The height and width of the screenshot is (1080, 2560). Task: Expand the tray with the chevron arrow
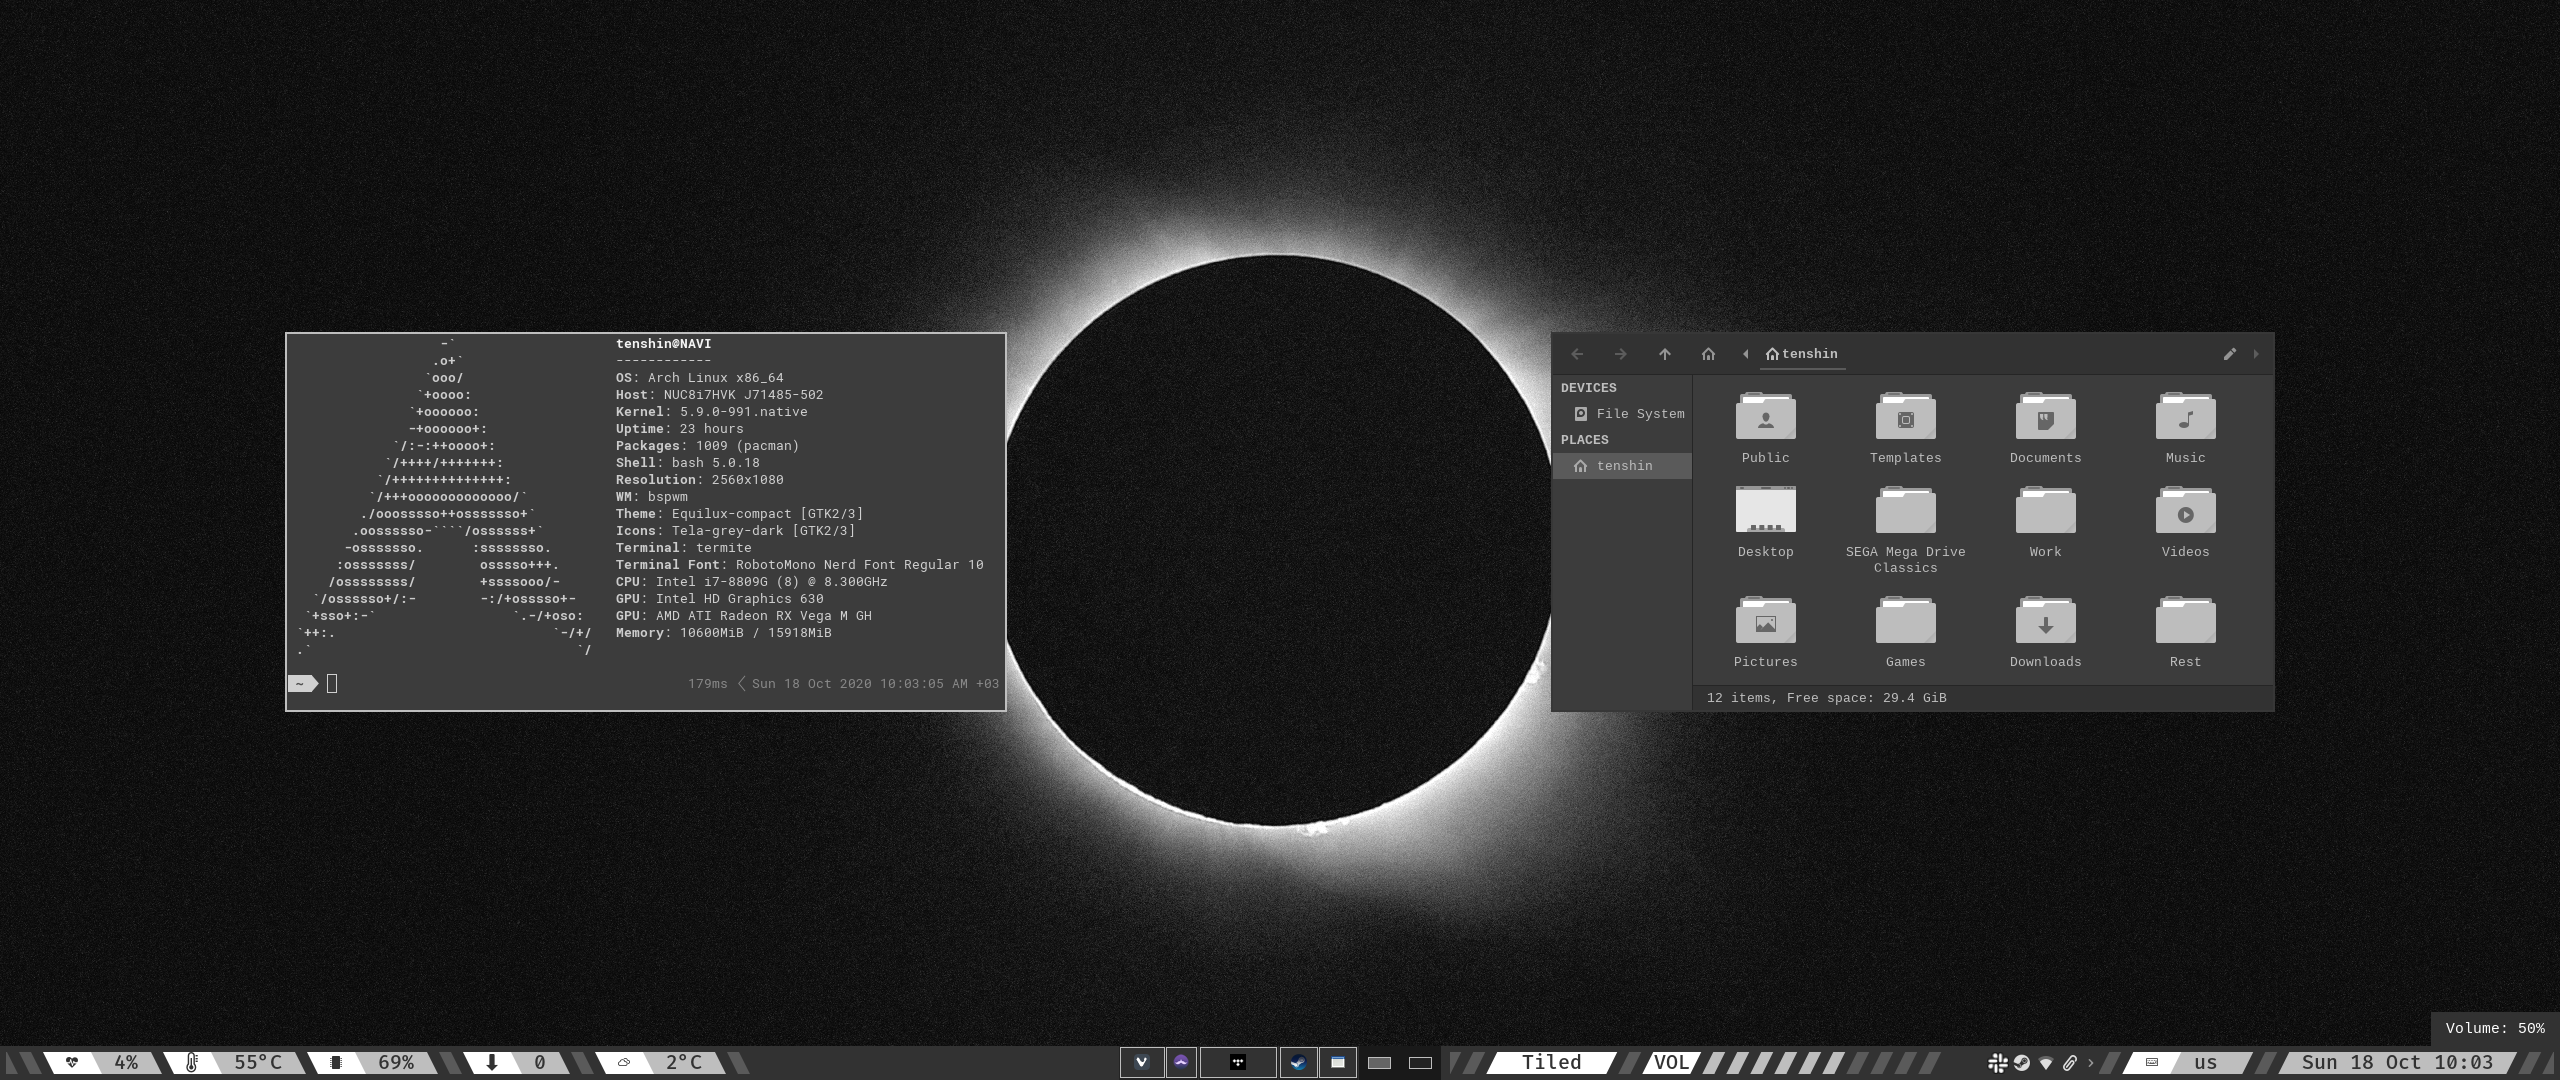click(2090, 1063)
